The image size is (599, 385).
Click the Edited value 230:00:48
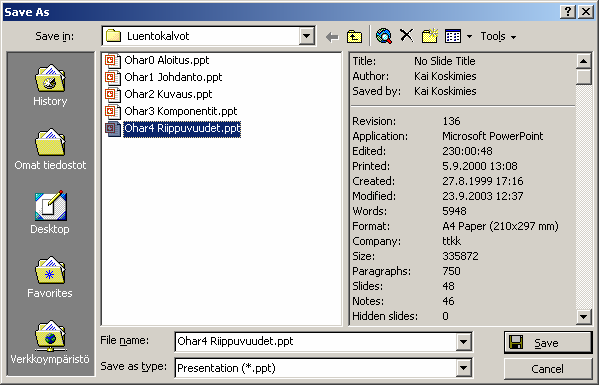467,151
